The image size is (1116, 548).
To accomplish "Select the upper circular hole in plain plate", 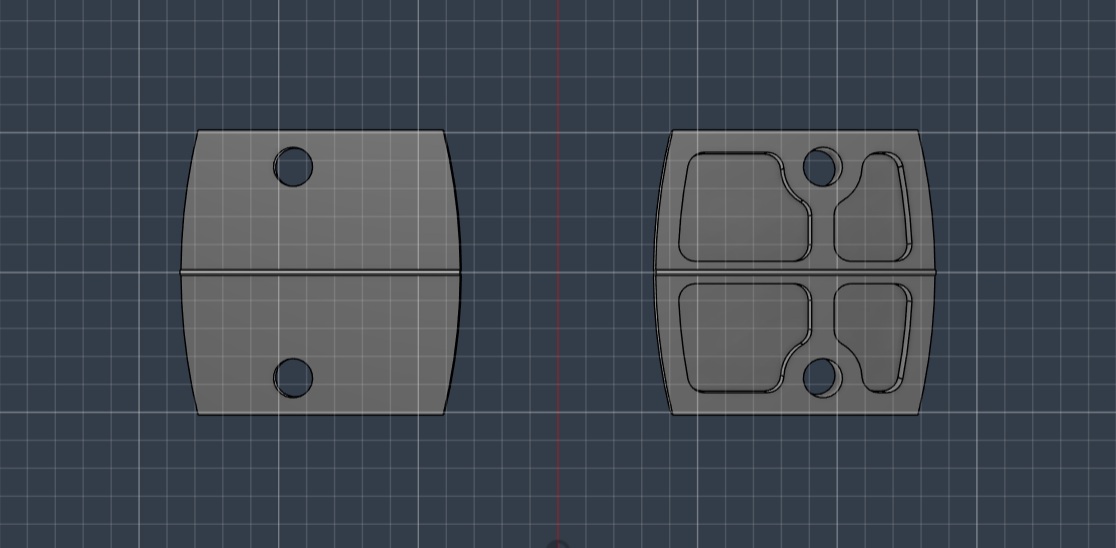I will 293,167.
